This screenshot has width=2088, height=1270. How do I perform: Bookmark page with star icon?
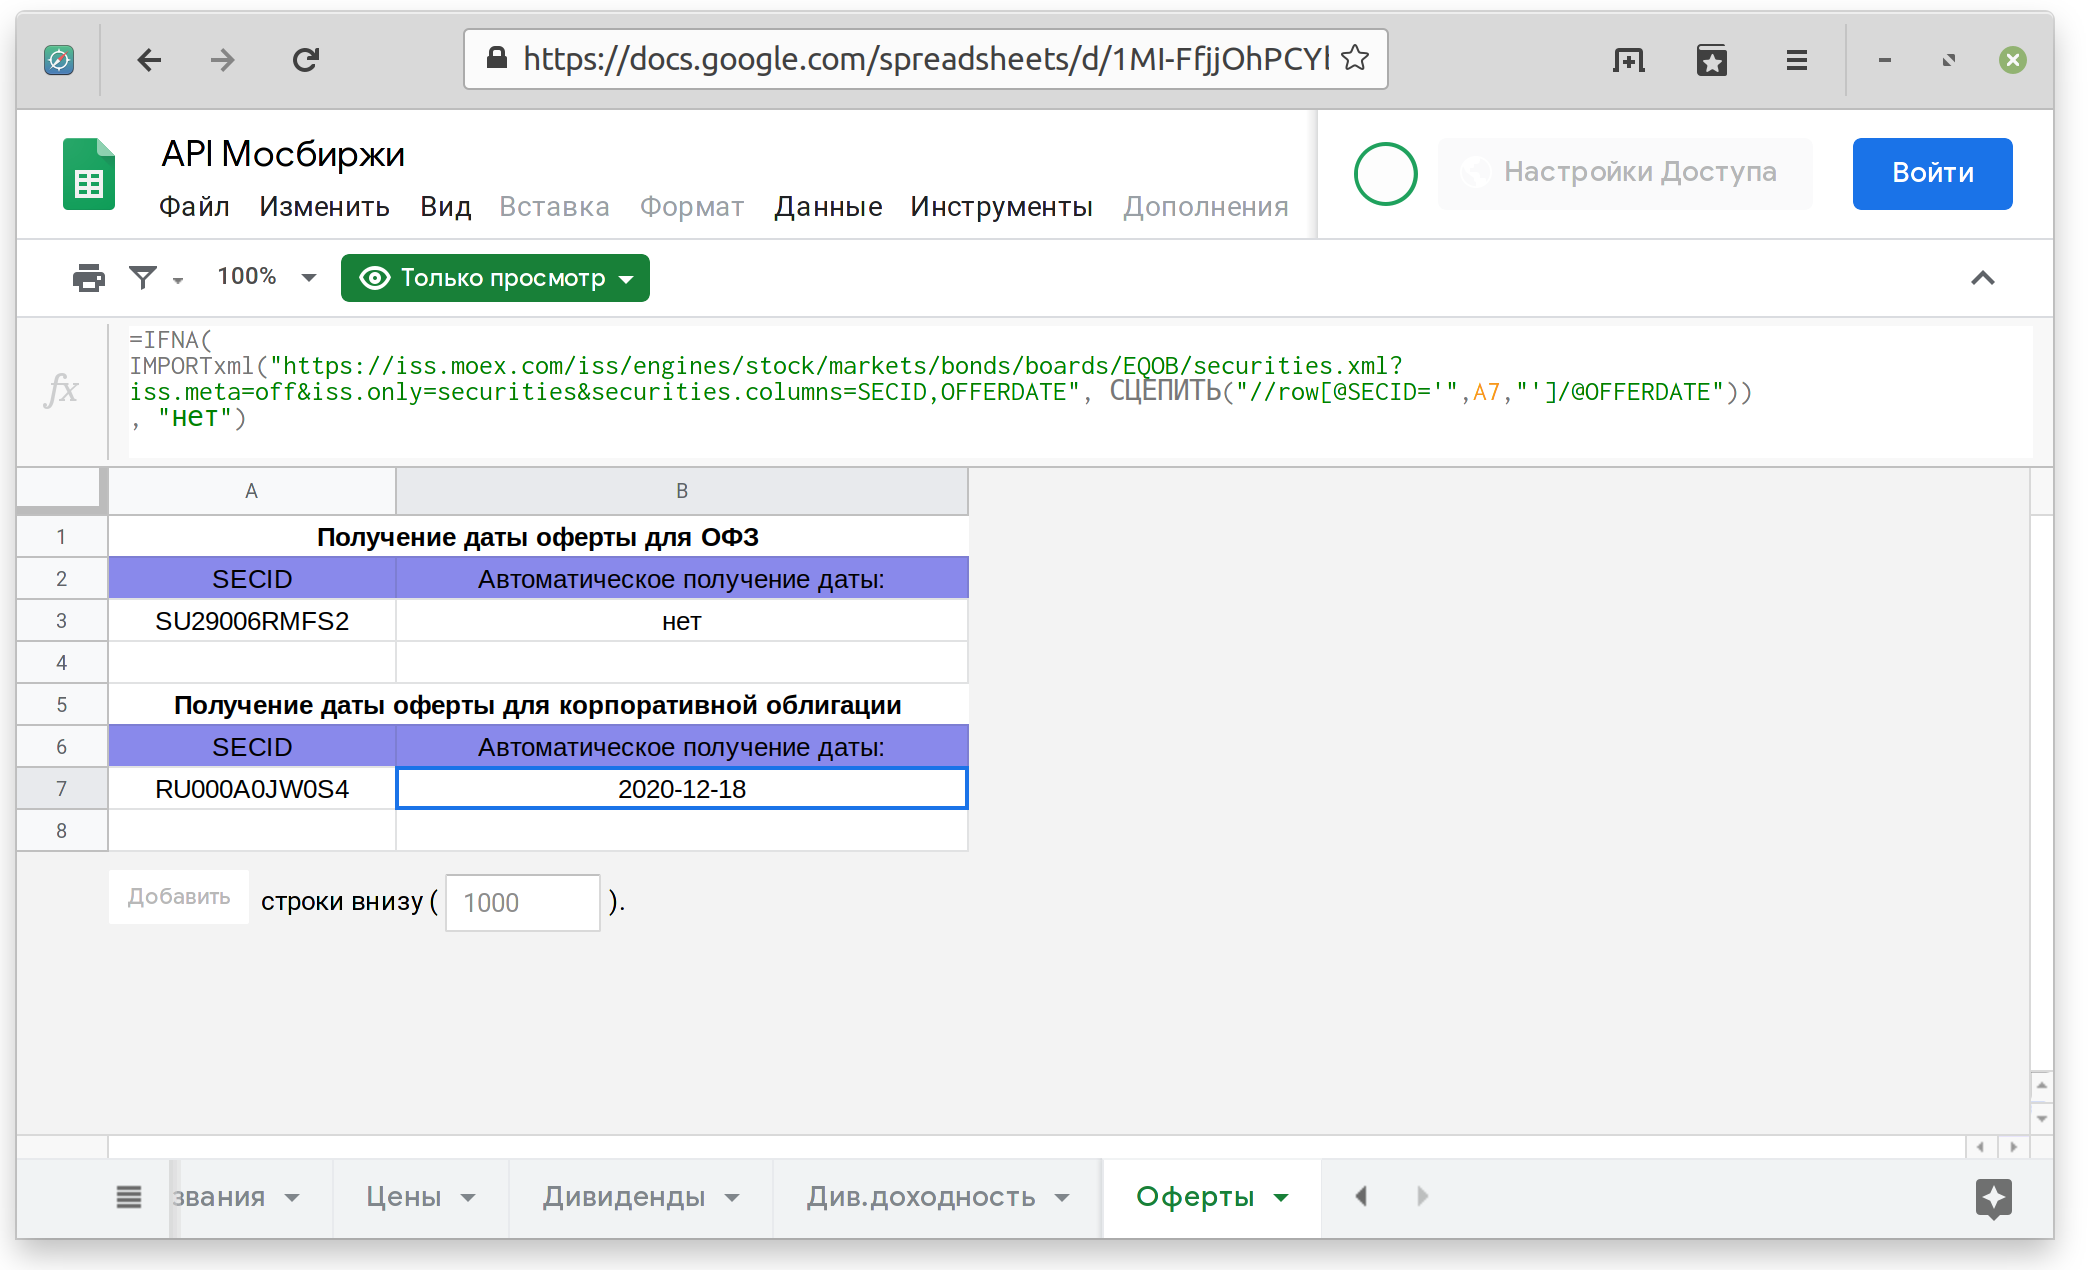pyautogui.click(x=1355, y=58)
